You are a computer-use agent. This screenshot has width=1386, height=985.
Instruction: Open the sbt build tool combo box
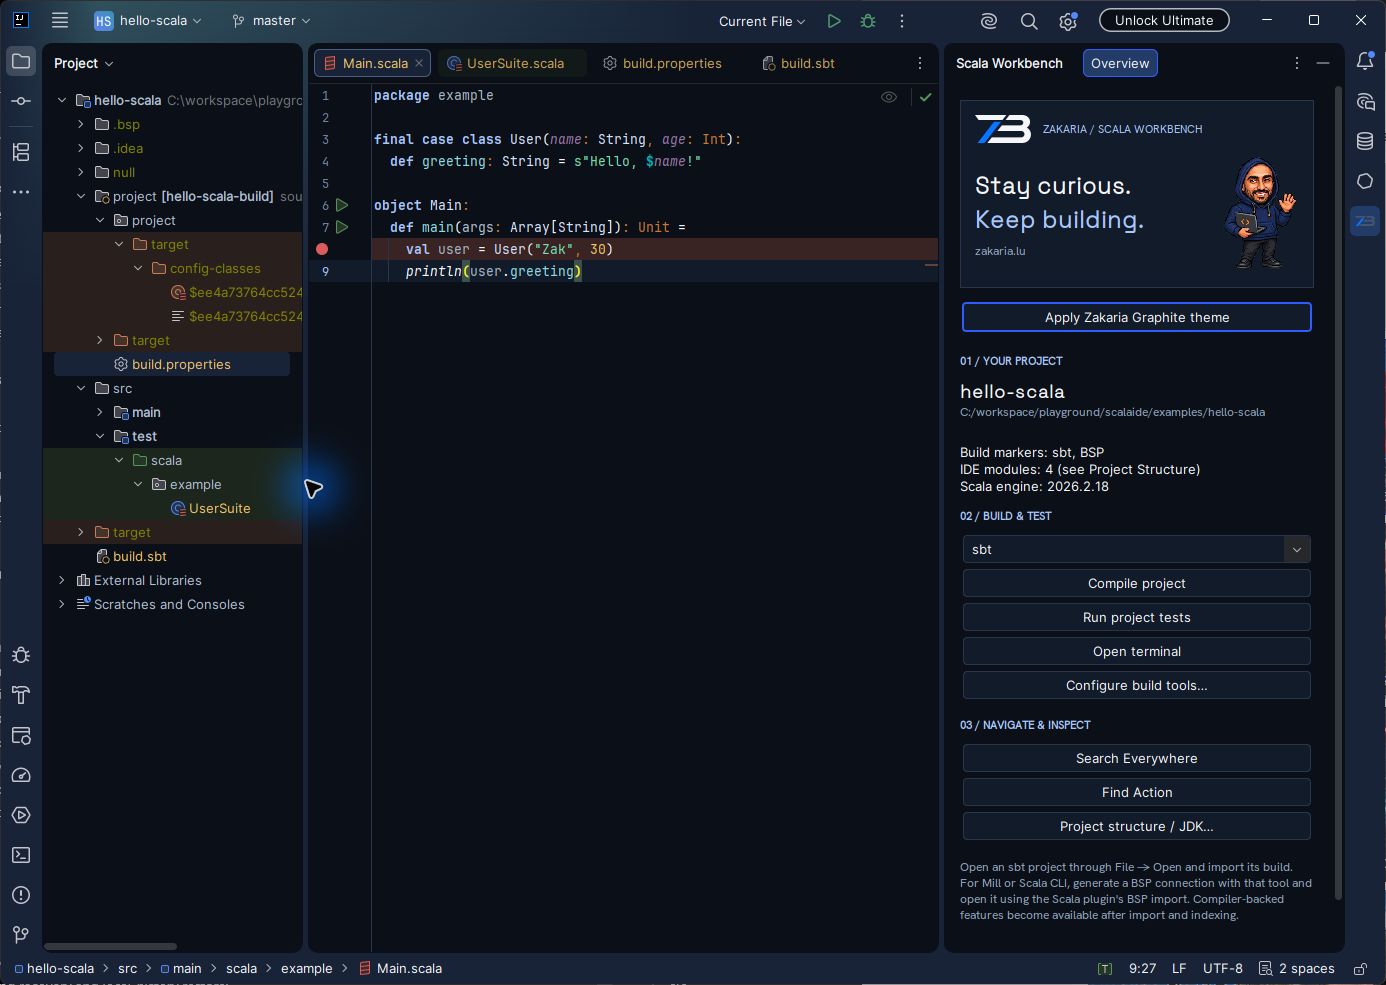click(x=1136, y=549)
